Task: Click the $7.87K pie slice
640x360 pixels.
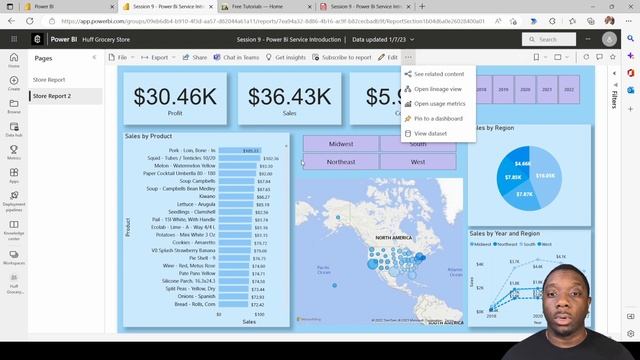Action: (524, 195)
